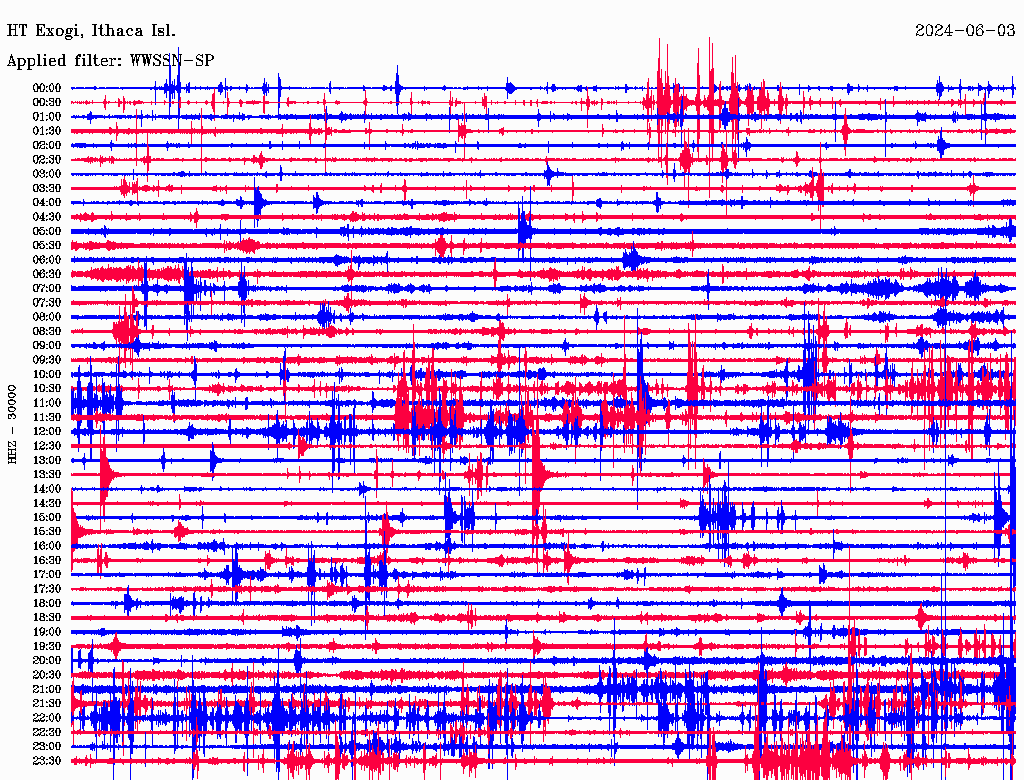
Task: Click the 22:00 time label
Action: (47, 718)
